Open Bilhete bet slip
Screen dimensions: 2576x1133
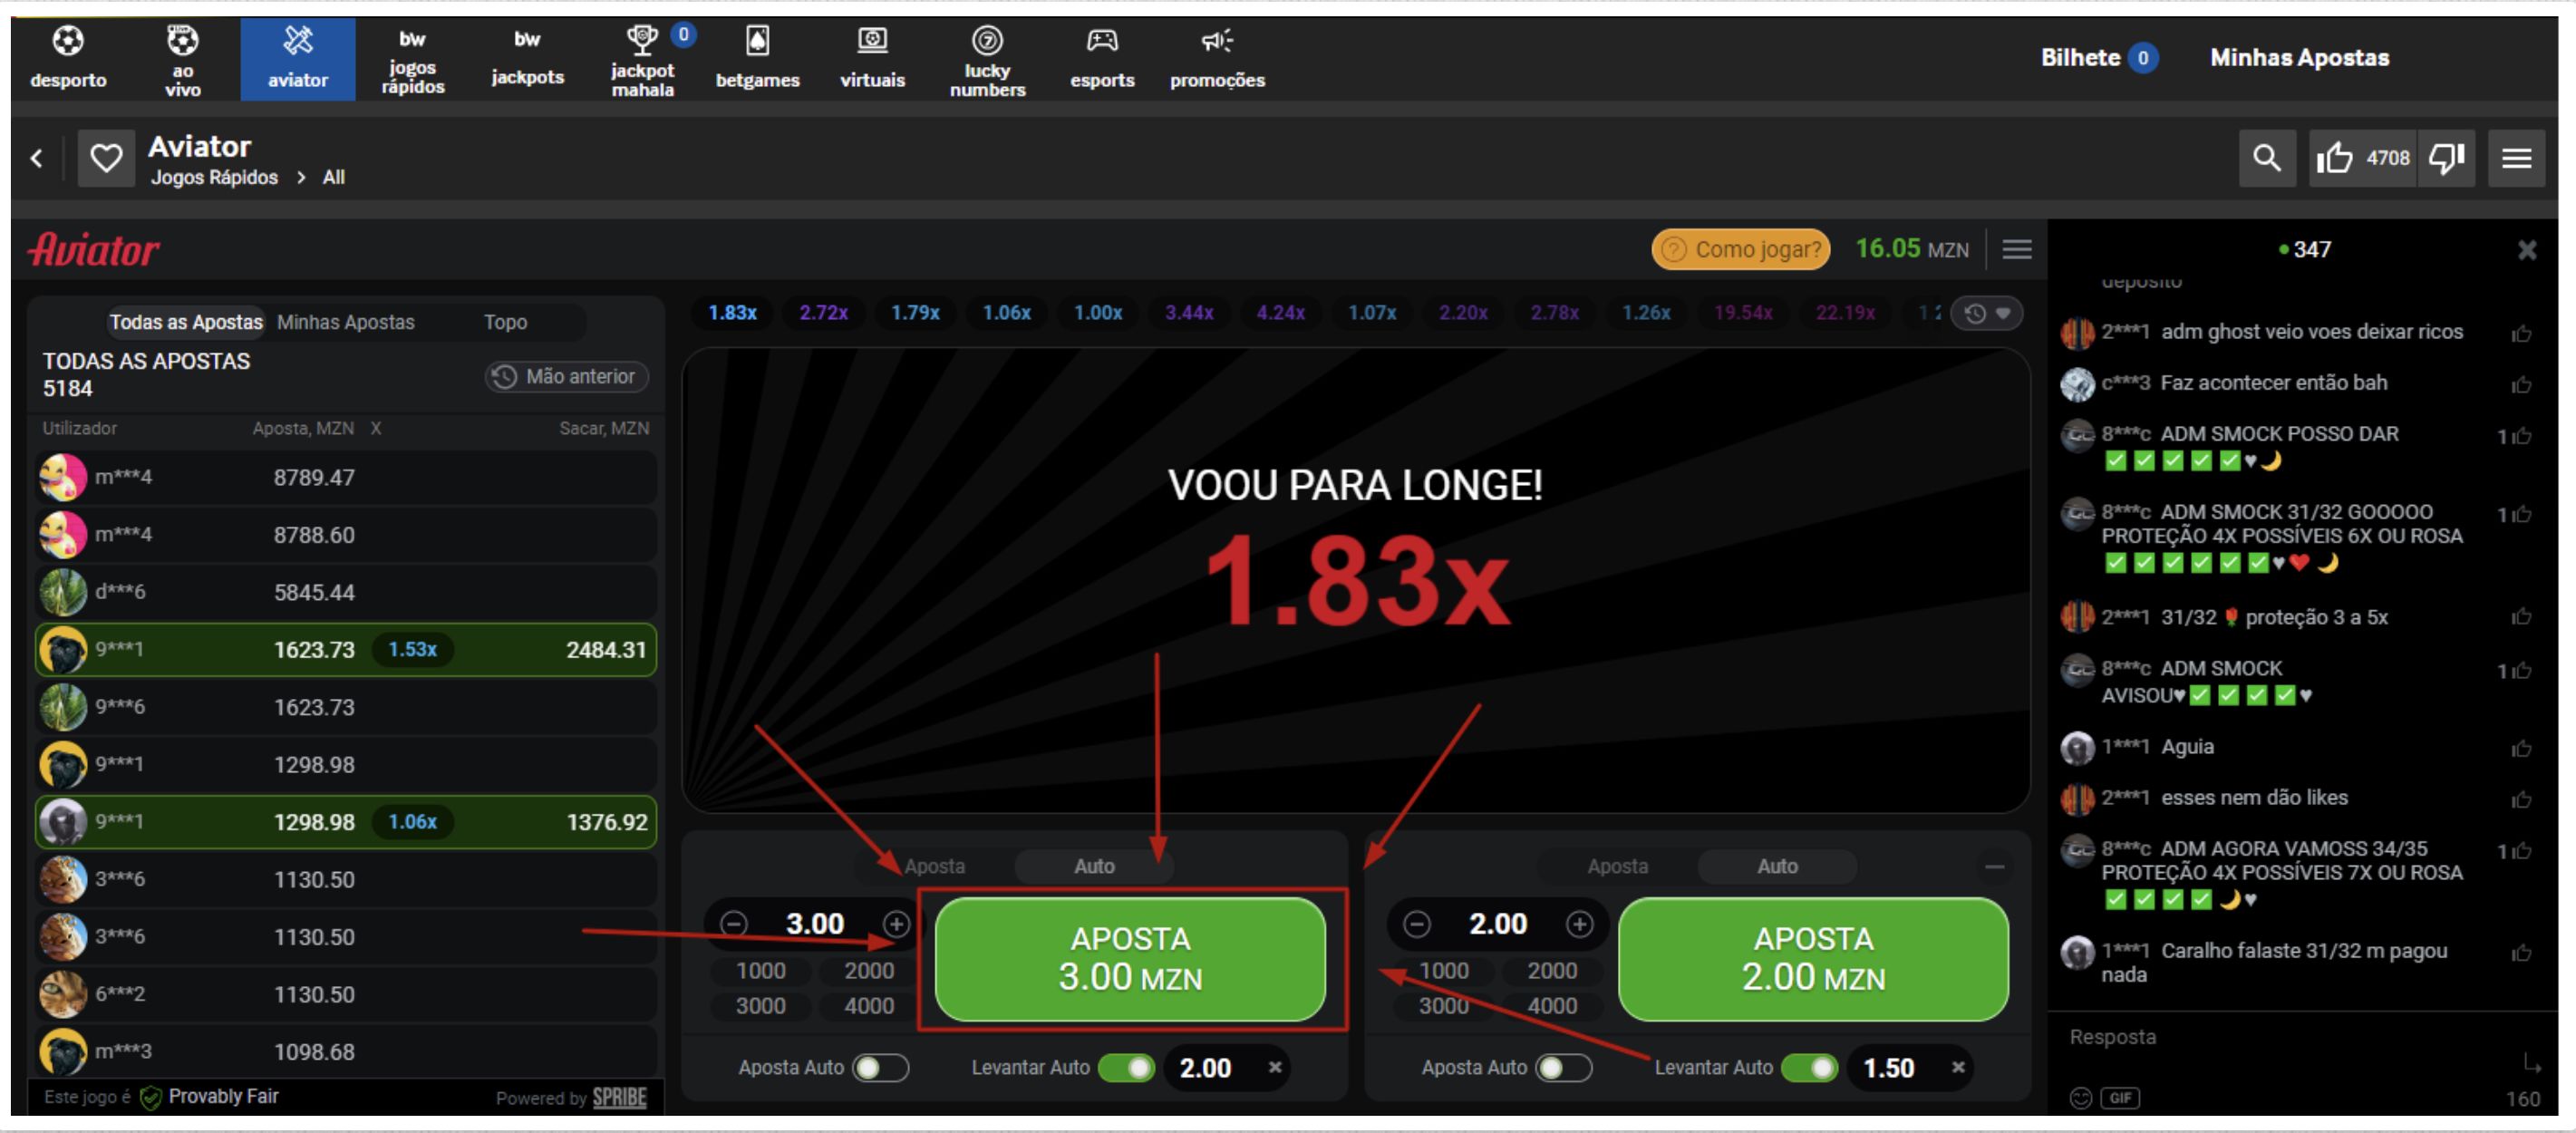coord(2098,57)
